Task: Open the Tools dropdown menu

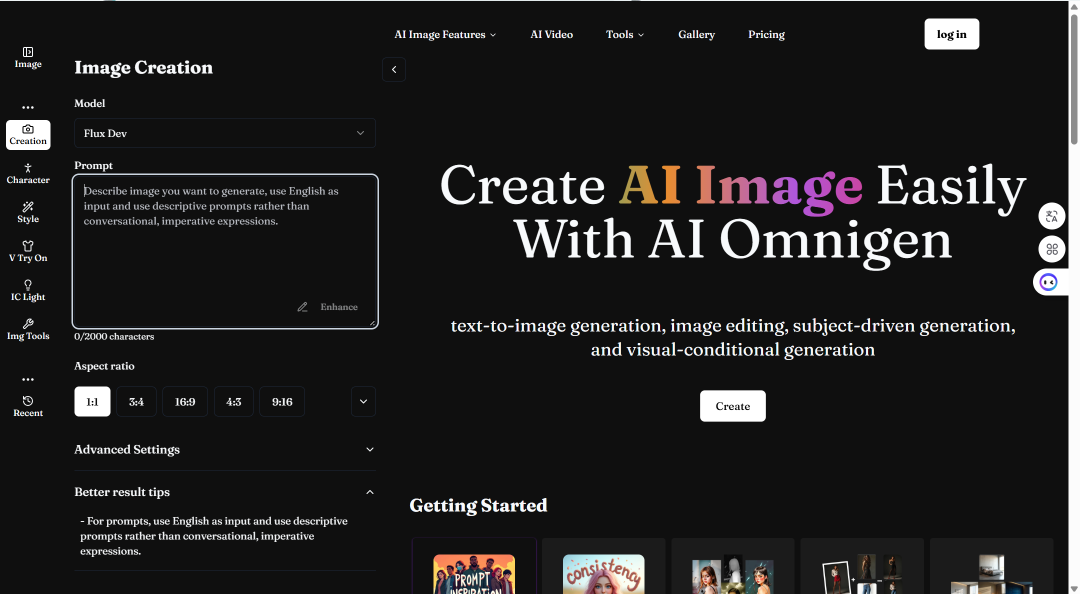Action: click(625, 34)
